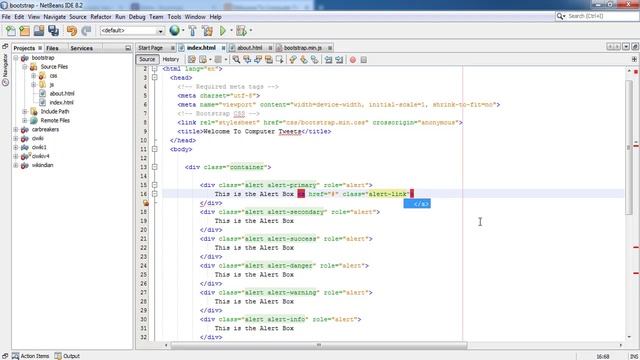640x360 pixels.
Task: Click the Save All toolbar icon
Action: (53, 31)
